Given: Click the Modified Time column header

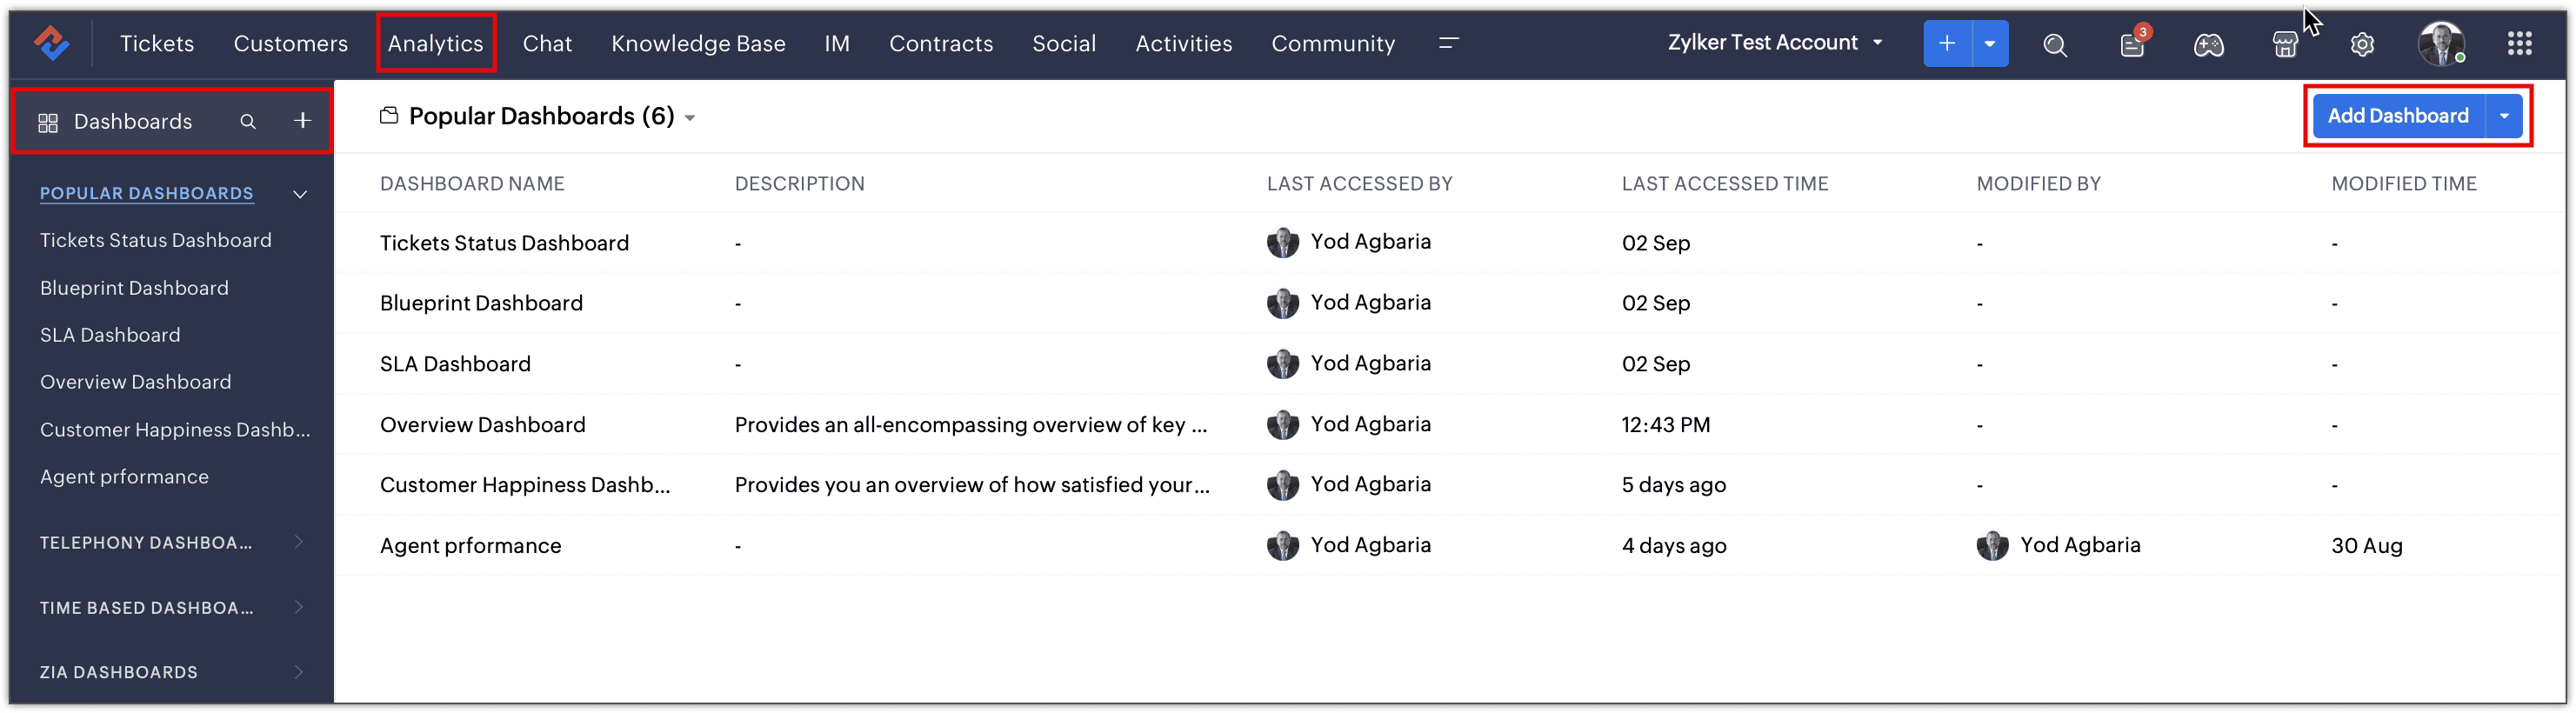Looking at the screenshot, I should (x=2403, y=184).
